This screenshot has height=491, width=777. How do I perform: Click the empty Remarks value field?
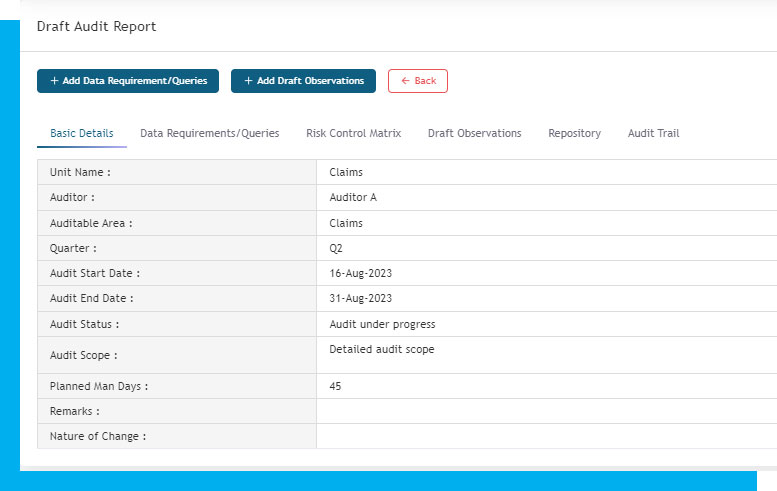[545, 411]
